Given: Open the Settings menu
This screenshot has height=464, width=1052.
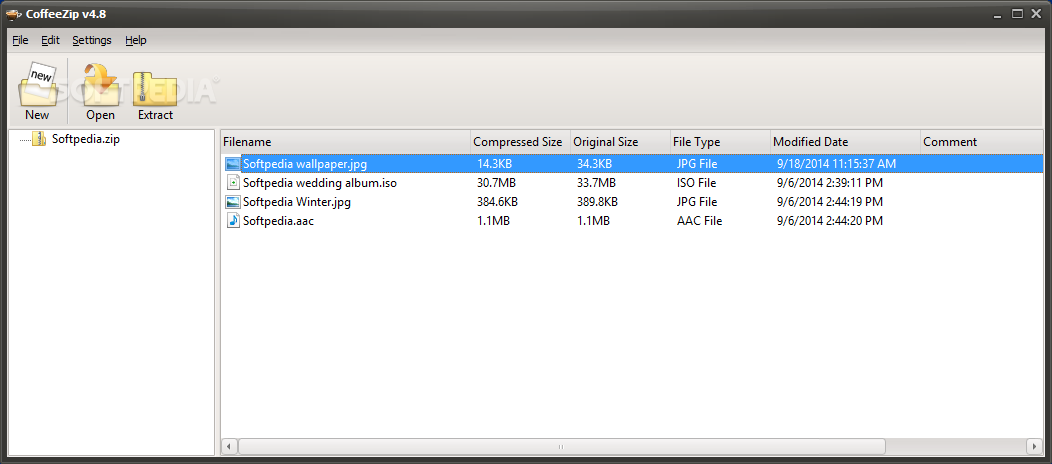Looking at the screenshot, I should tap(92, 40).
